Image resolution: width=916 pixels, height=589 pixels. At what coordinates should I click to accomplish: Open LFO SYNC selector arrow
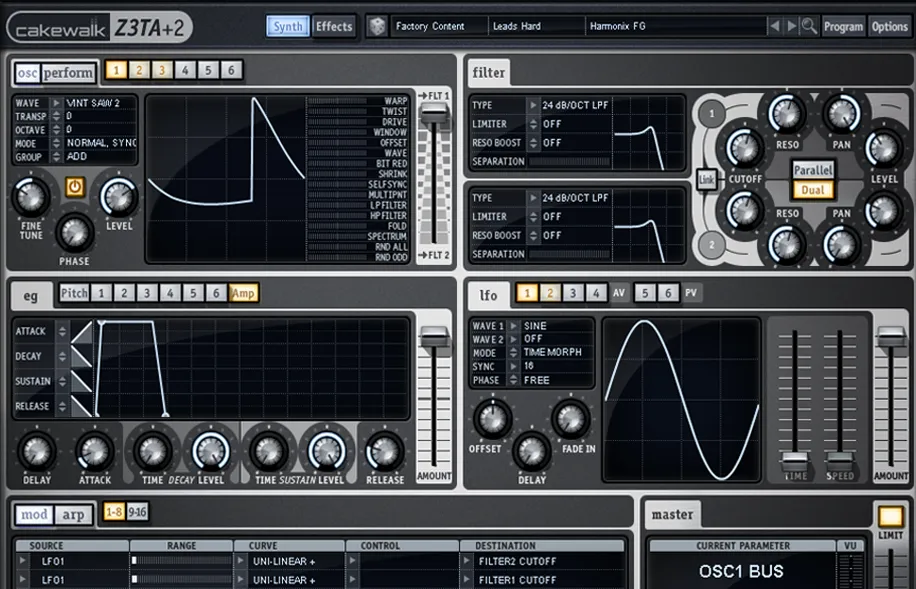(x=513, y=366)
